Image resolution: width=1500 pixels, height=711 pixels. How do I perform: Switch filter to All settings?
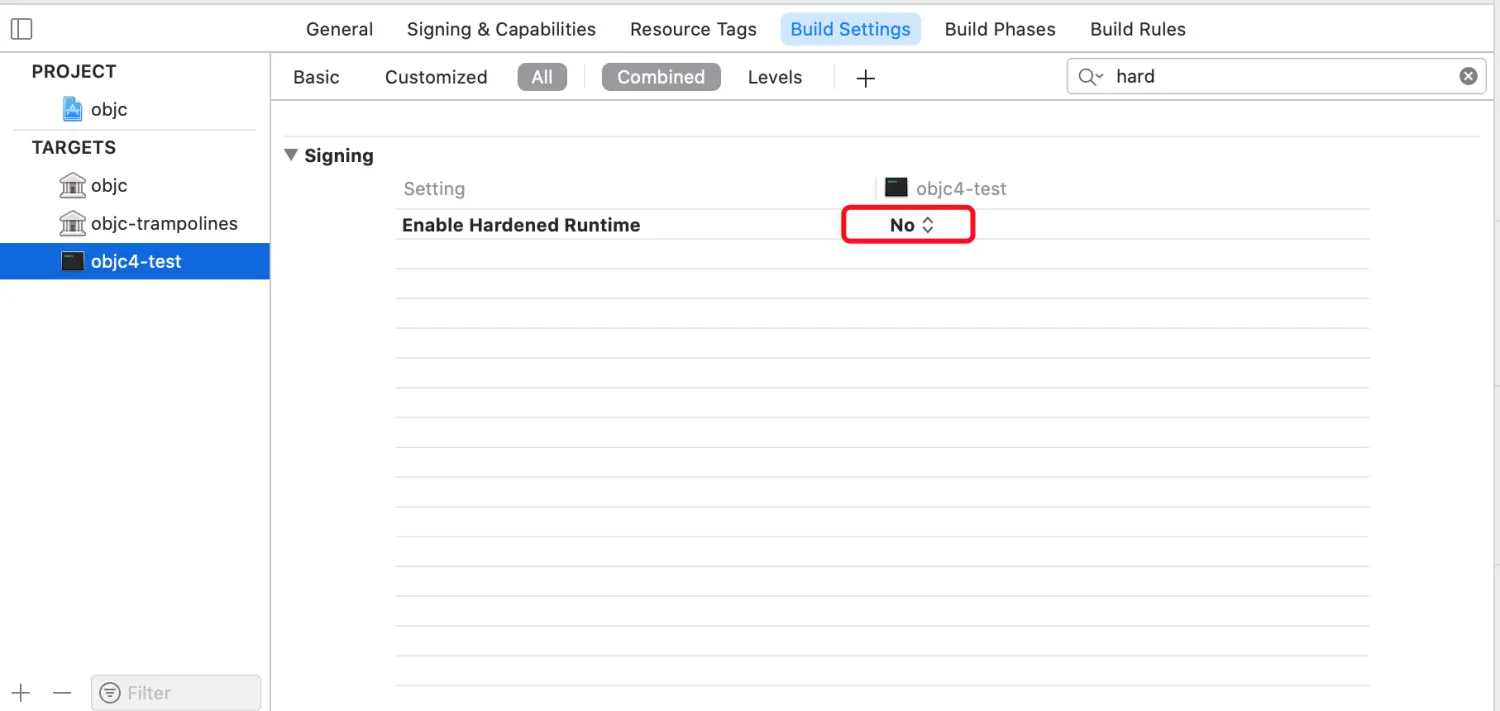pyautogui.click(x=542, y=77)
